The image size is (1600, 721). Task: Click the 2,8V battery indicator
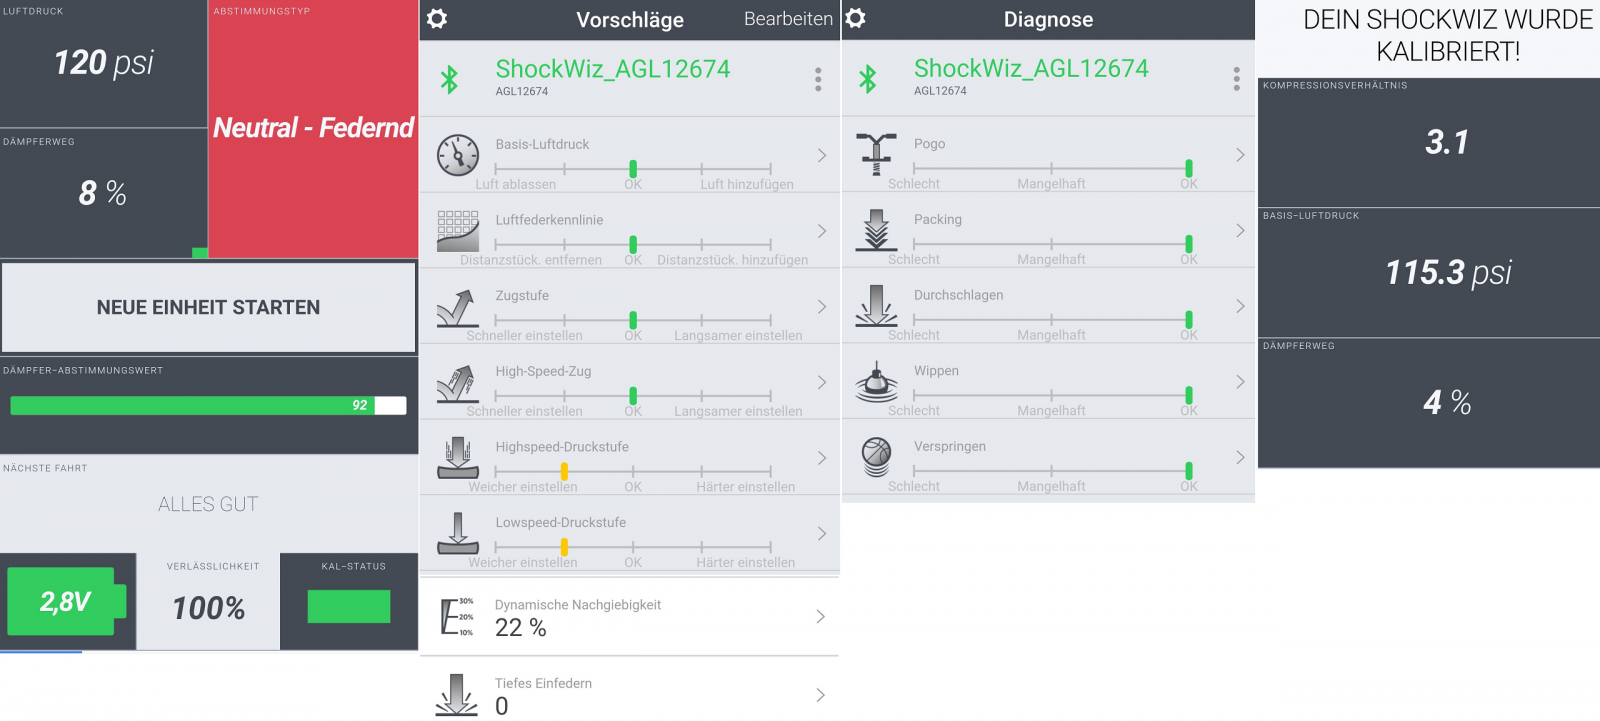(x=66, y=601)
